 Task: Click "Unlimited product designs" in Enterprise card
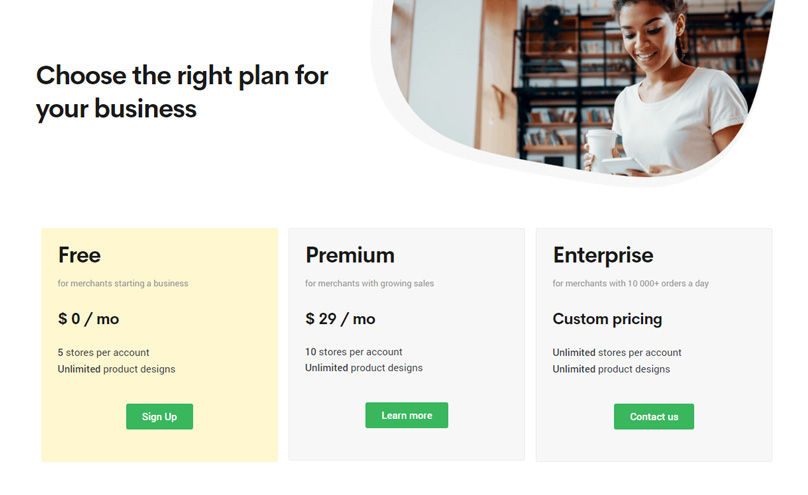tap(611, 370)
